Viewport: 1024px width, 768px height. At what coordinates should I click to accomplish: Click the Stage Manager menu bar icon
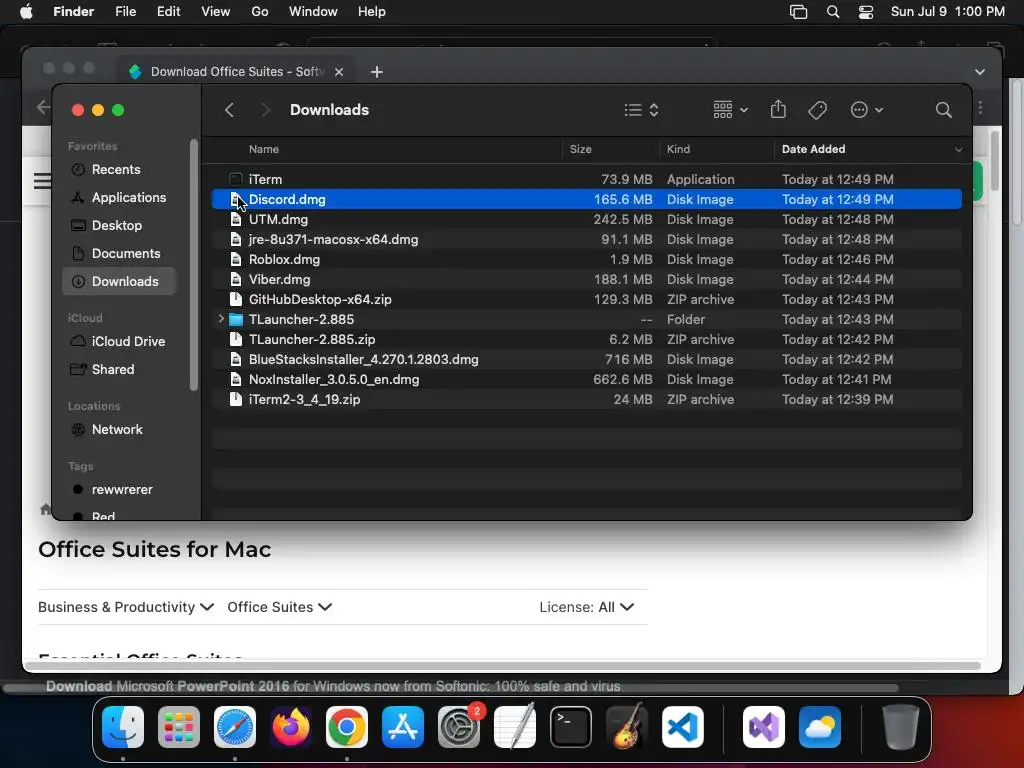[x=798, y=12]
